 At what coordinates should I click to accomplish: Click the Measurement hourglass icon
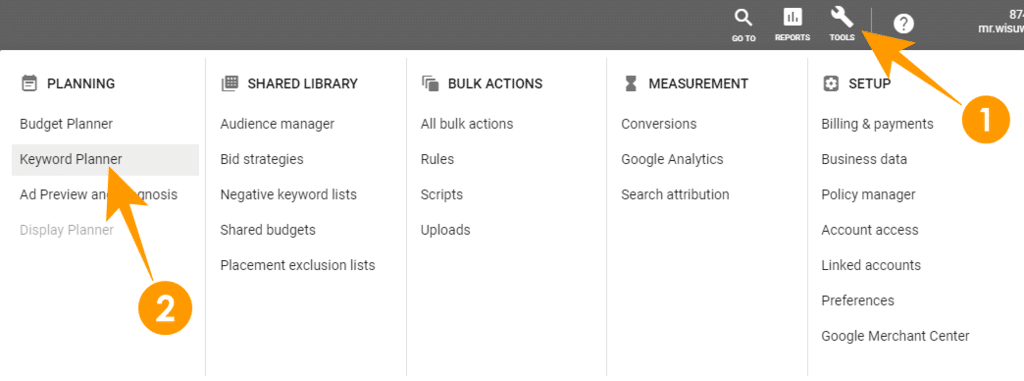coord(630,84)
